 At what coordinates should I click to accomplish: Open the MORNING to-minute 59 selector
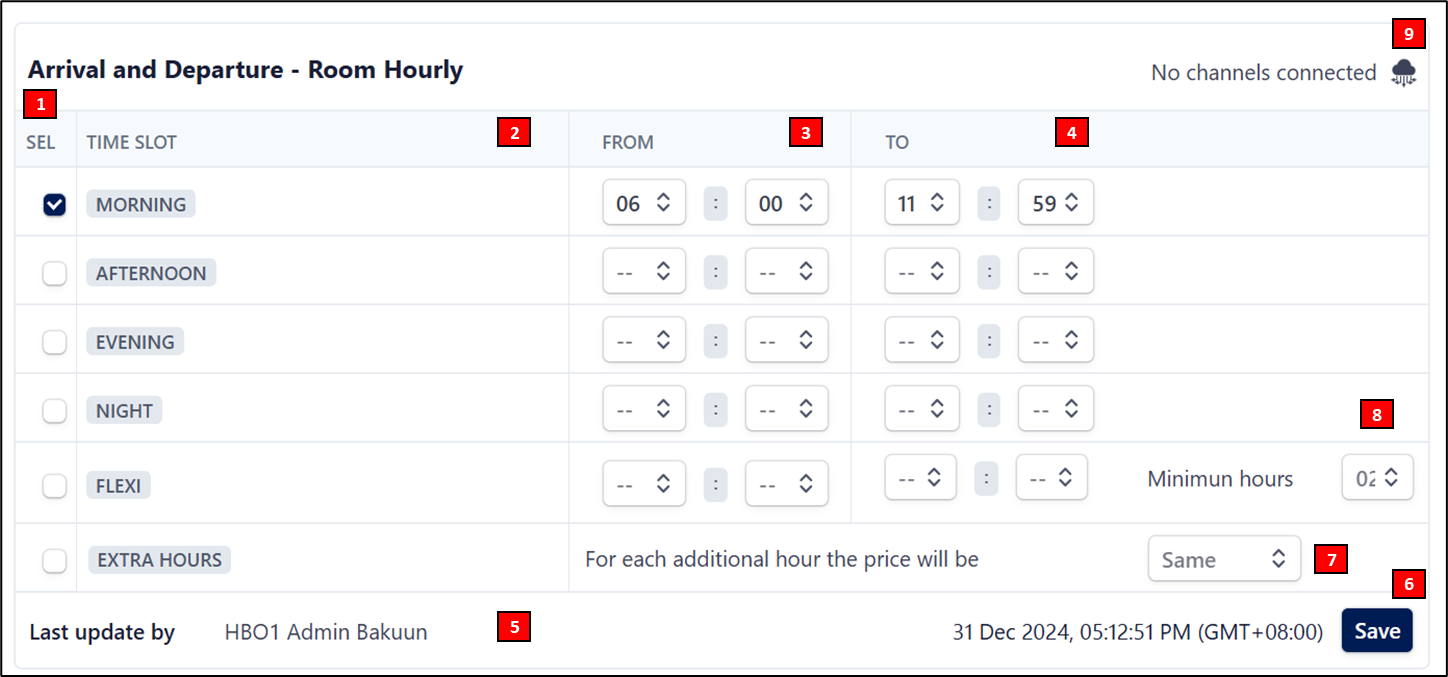click(1055, 203)
